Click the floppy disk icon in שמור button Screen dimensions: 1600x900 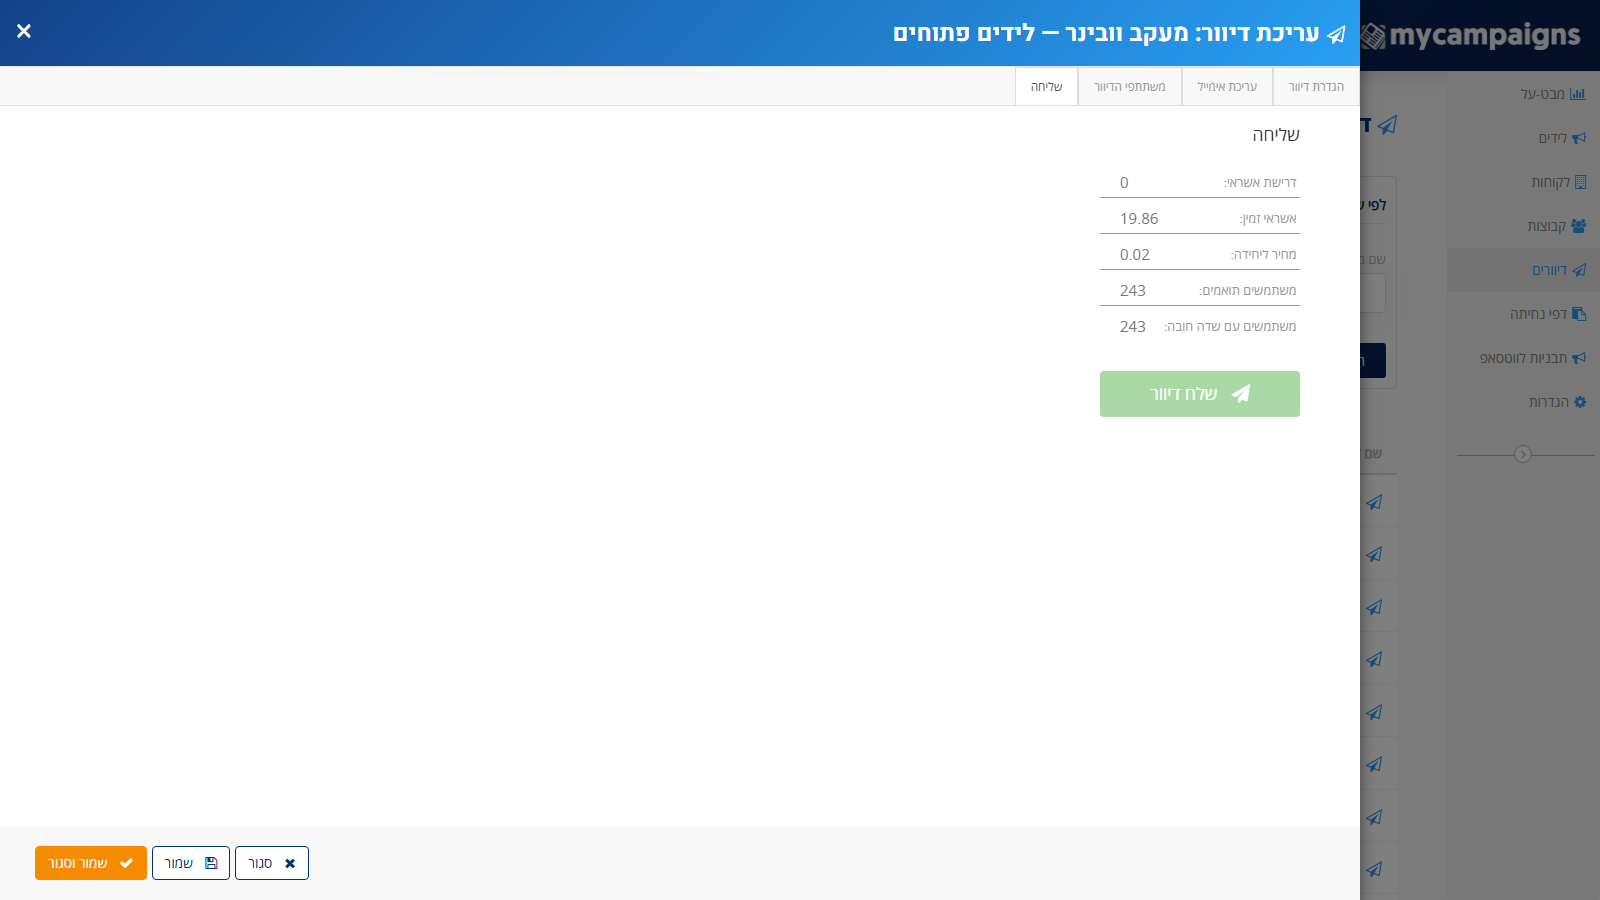[x=211, y=863]
